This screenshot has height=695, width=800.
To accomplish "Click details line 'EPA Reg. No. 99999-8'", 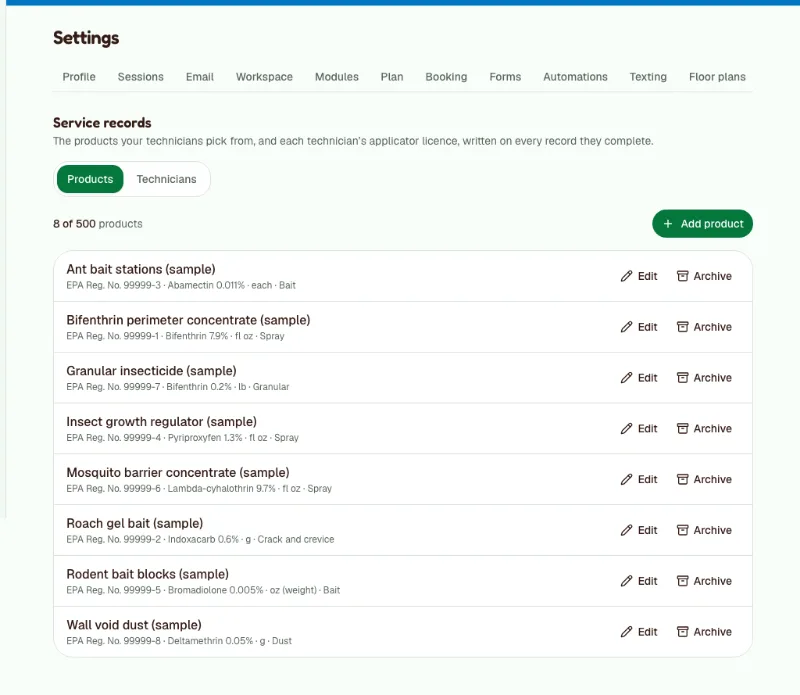I will click(x=179, y=641).
